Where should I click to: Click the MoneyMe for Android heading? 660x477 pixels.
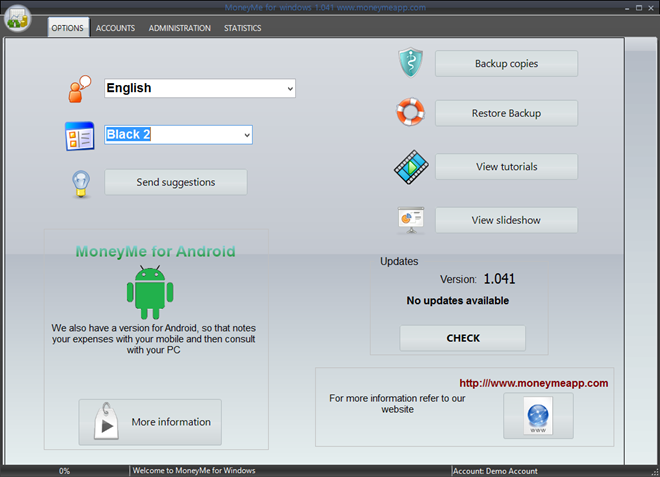(155, 251)
